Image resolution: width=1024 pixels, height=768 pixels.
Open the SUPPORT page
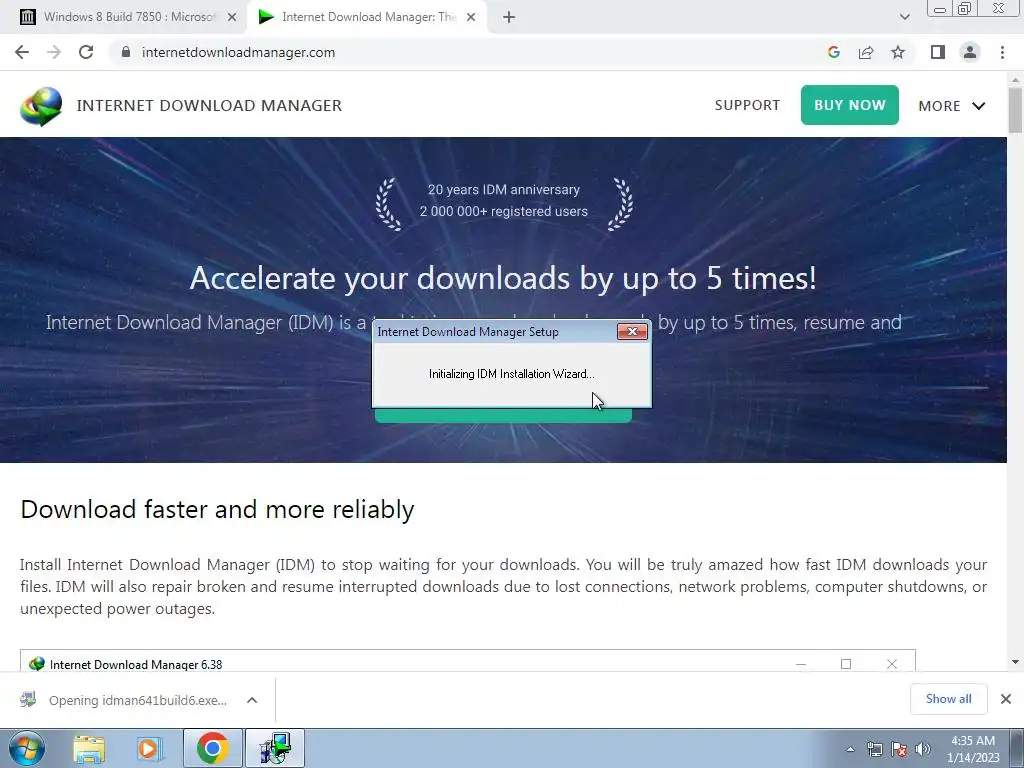747,105
